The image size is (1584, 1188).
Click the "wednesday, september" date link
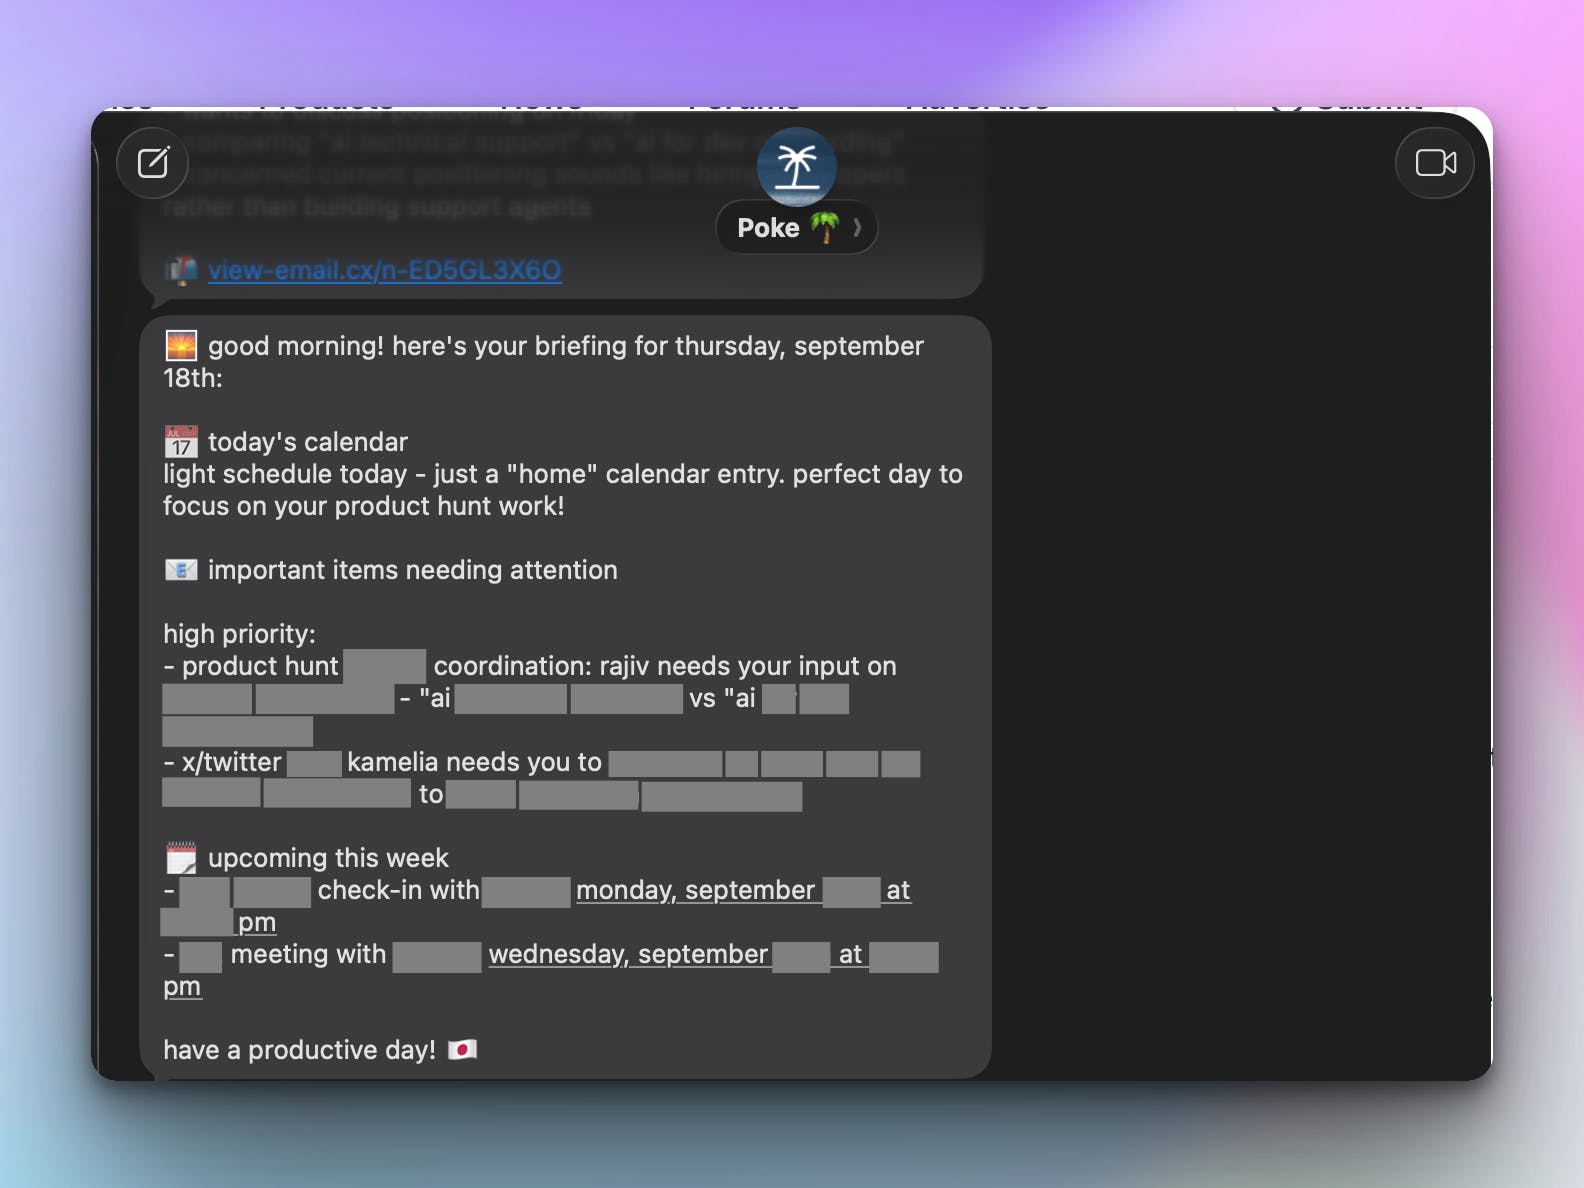(x=628, y=954)
